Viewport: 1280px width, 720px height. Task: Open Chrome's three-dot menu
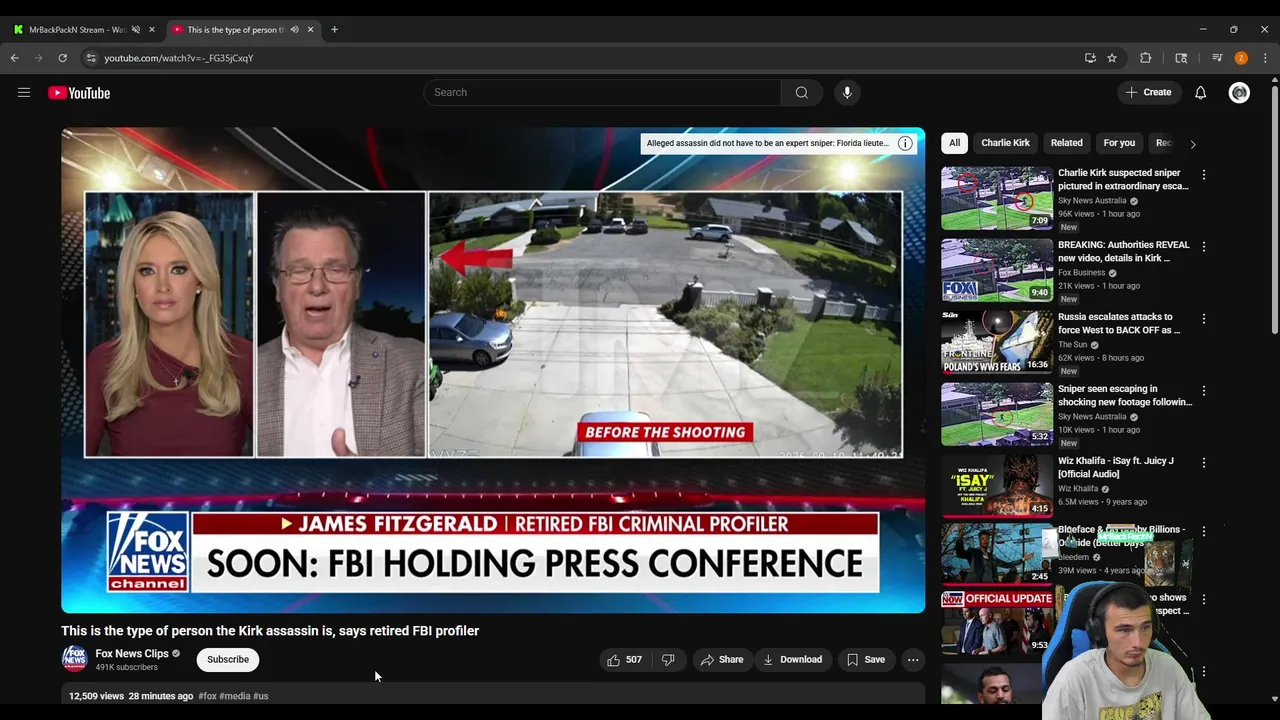coord(1265,58)
